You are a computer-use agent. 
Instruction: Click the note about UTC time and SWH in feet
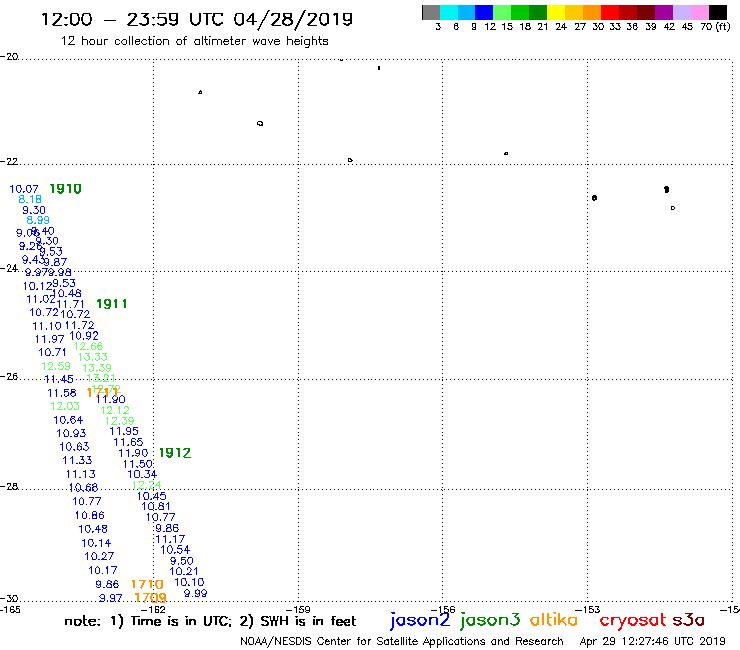(x=210, y=621)
